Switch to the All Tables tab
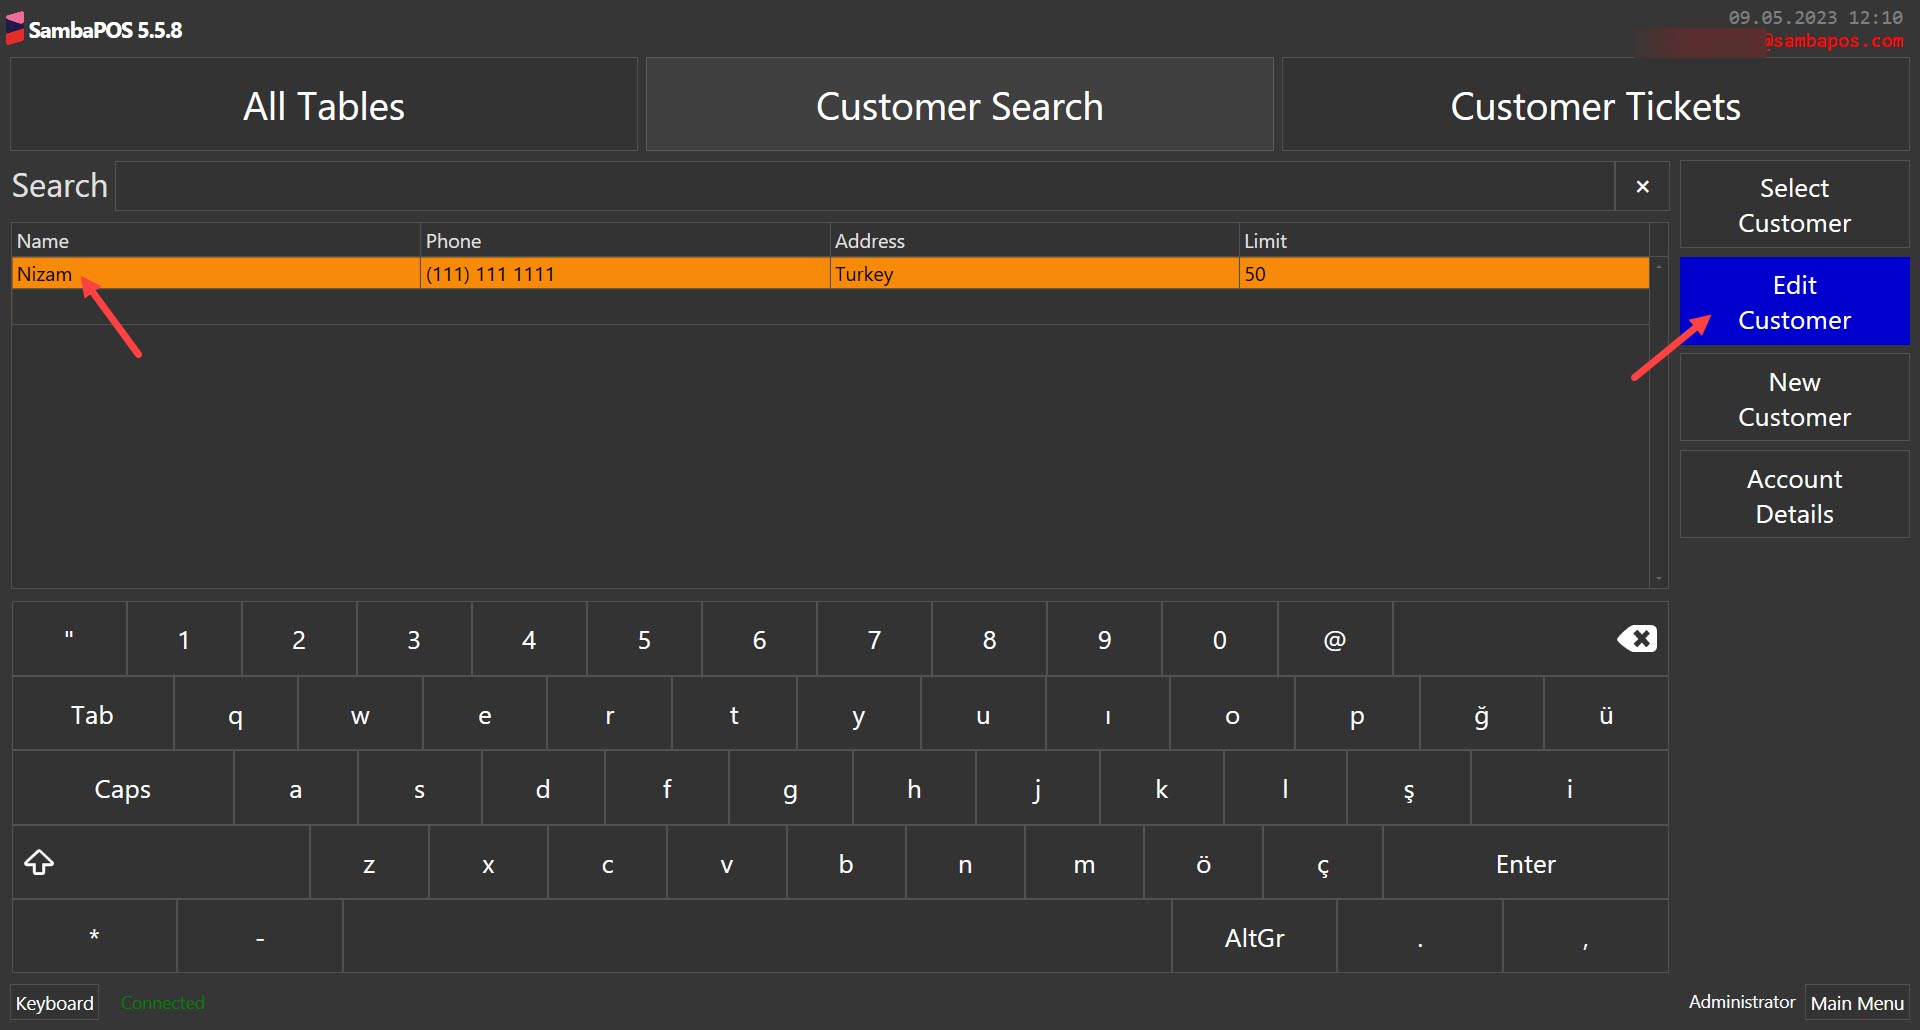The width and height of the screenshot is (1920, 1030). (x=322, y=104)
